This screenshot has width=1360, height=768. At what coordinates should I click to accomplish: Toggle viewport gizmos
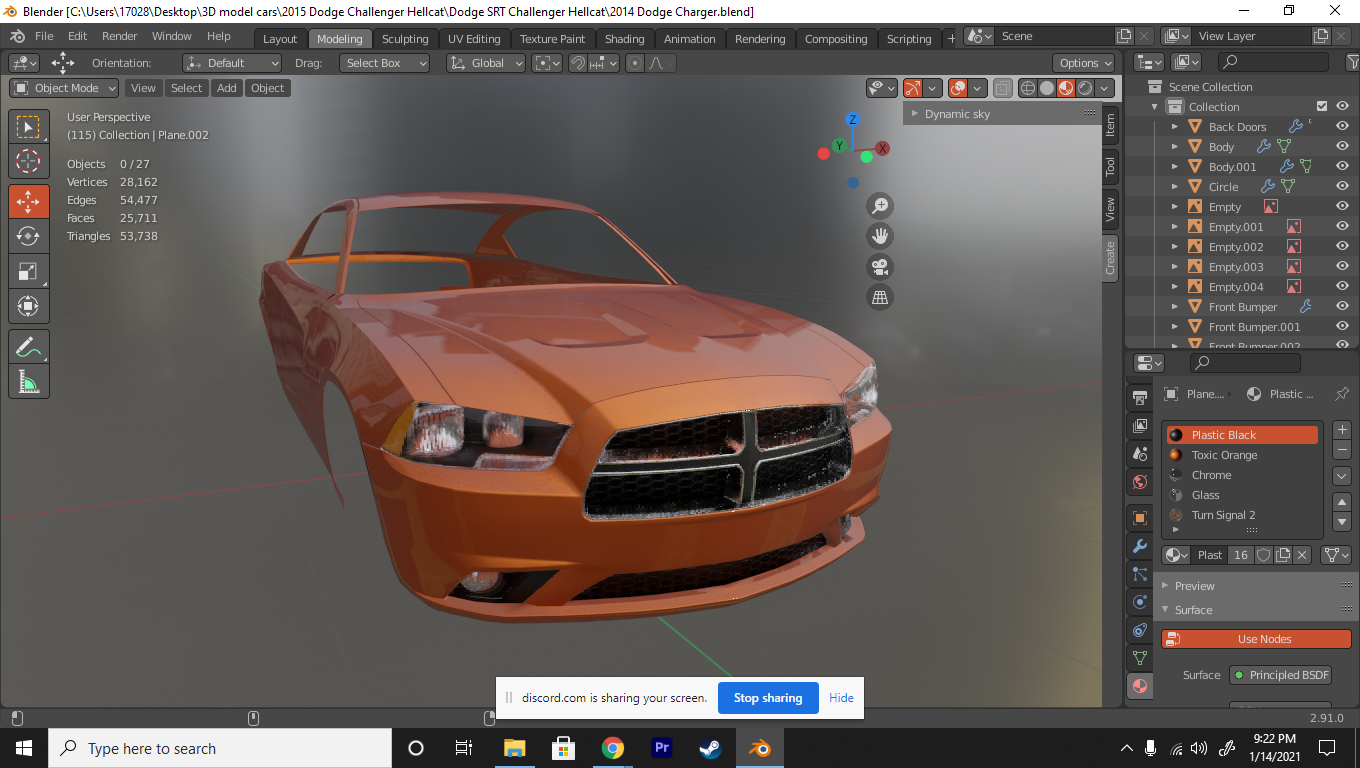pyautogui.click(x=912, y=88)
